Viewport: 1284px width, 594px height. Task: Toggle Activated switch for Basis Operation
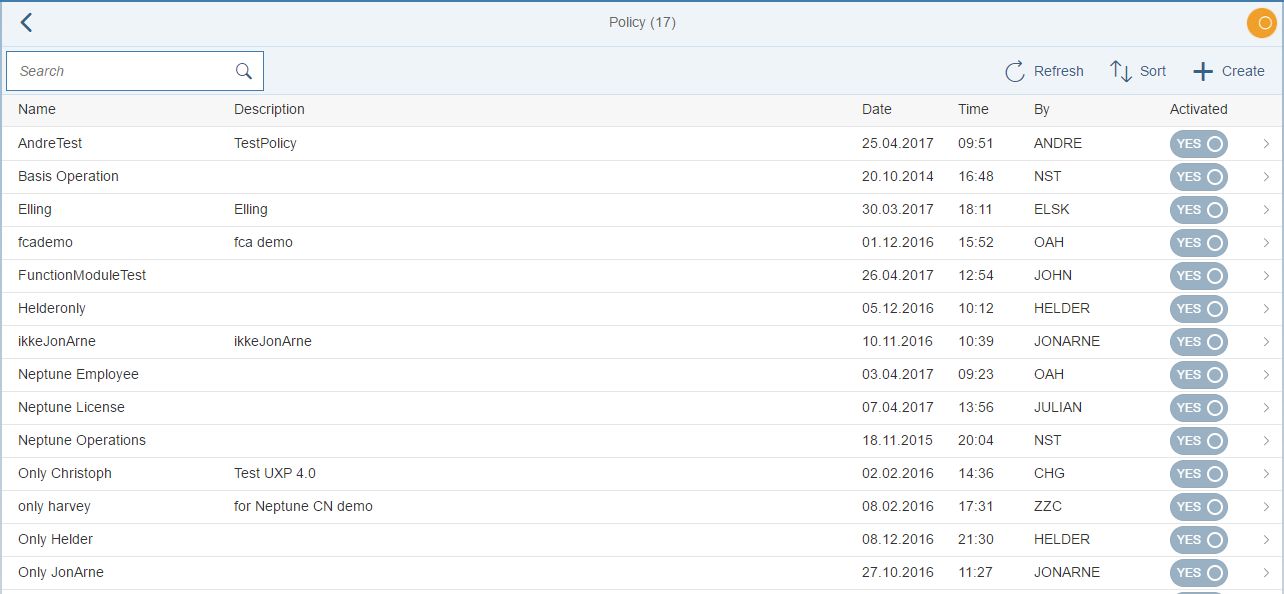click(x=1198, y=177)
